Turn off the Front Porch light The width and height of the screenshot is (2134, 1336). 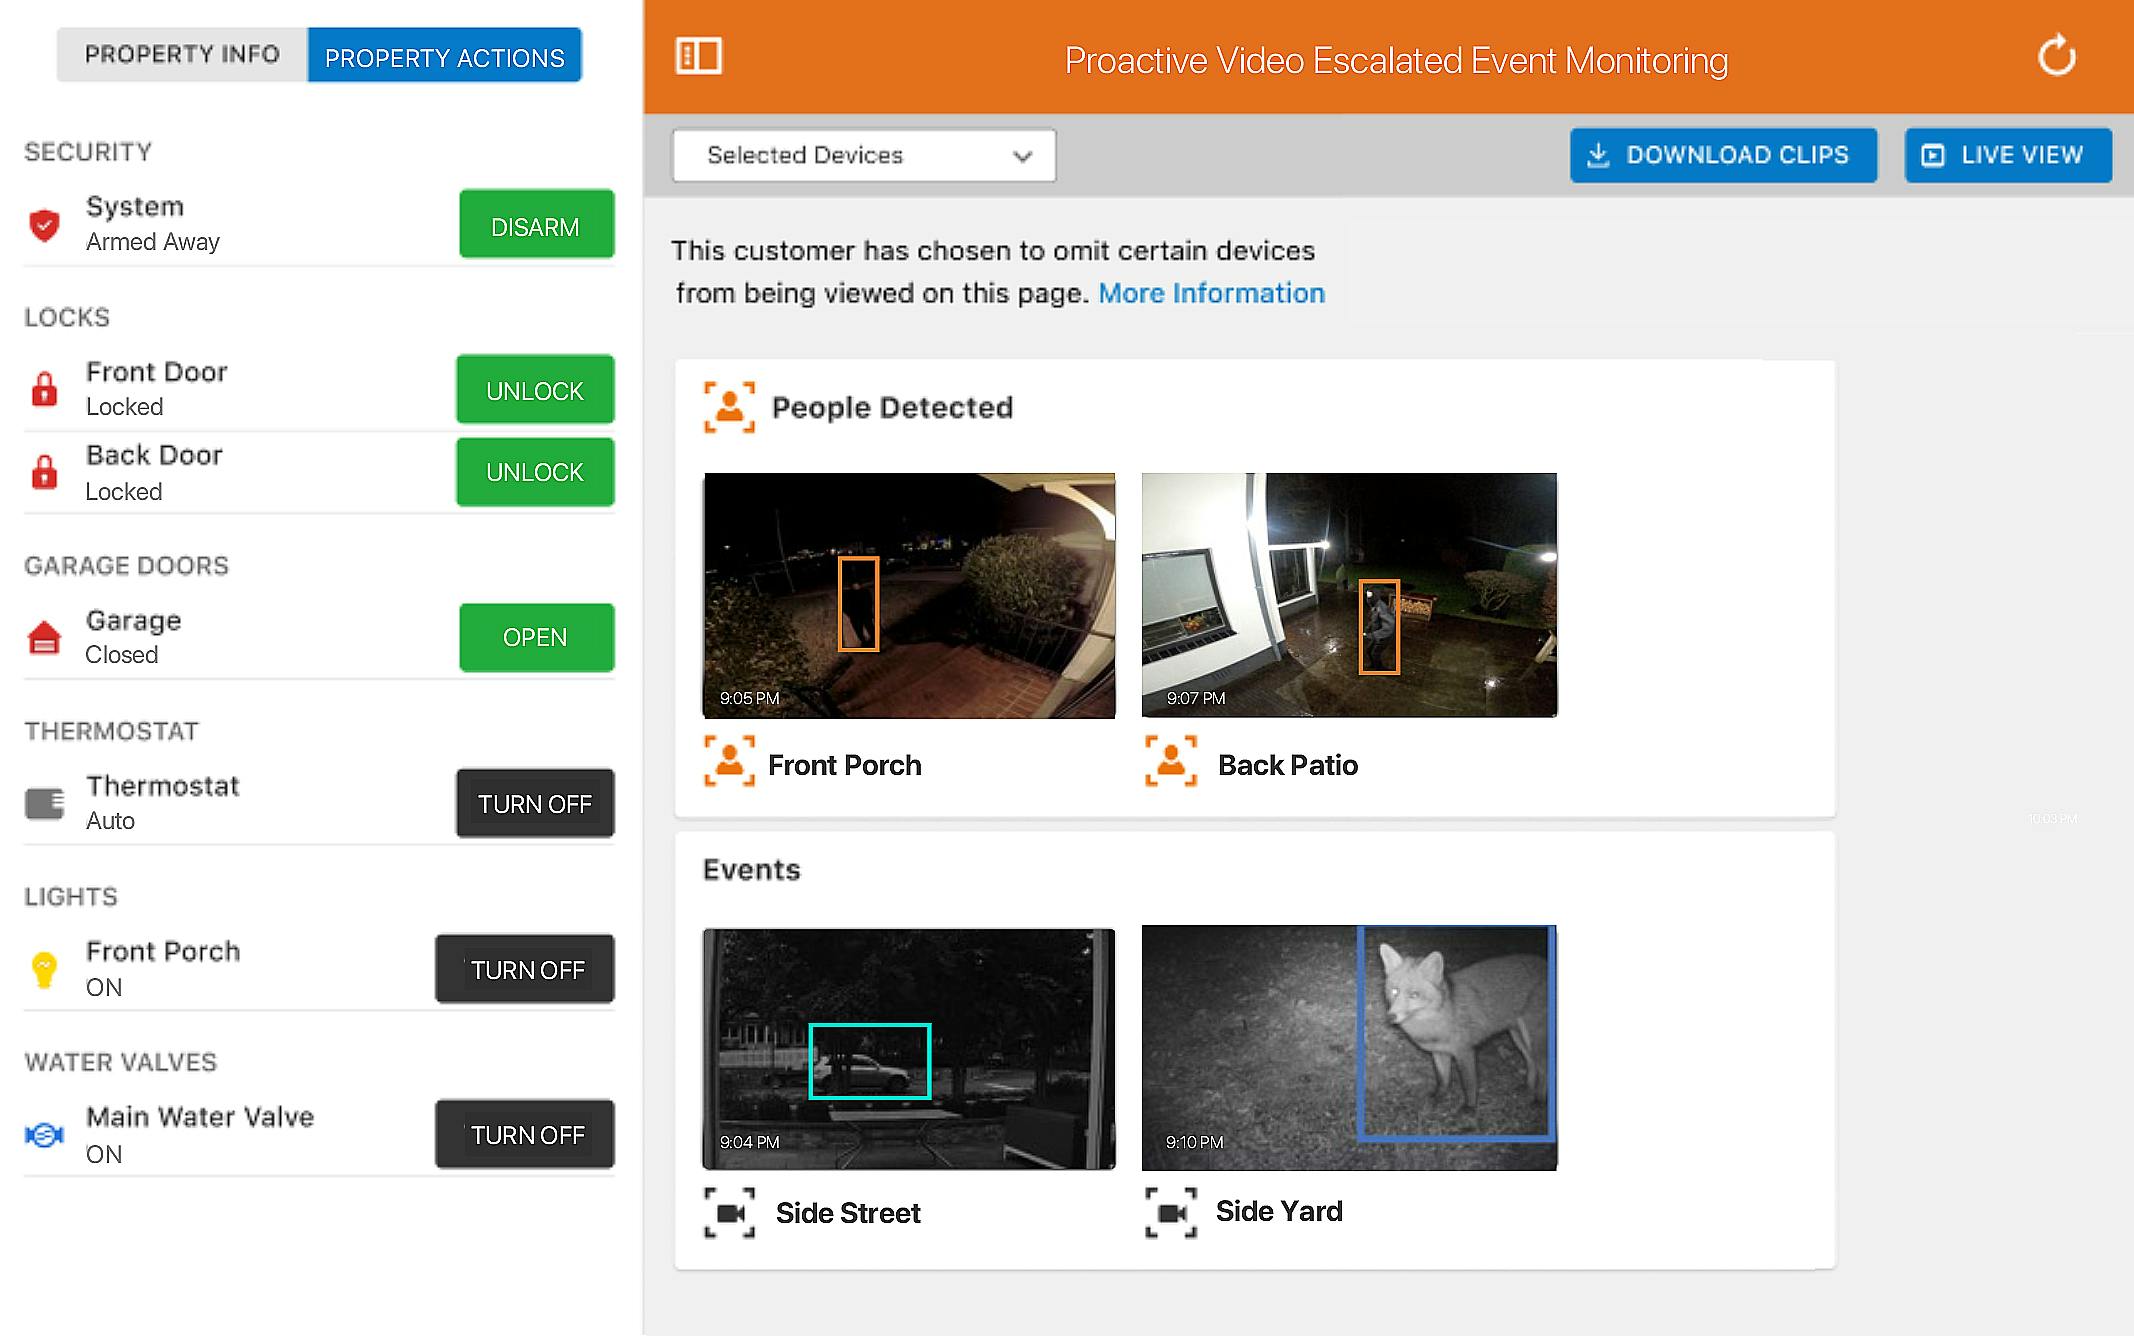pos(525,969)
